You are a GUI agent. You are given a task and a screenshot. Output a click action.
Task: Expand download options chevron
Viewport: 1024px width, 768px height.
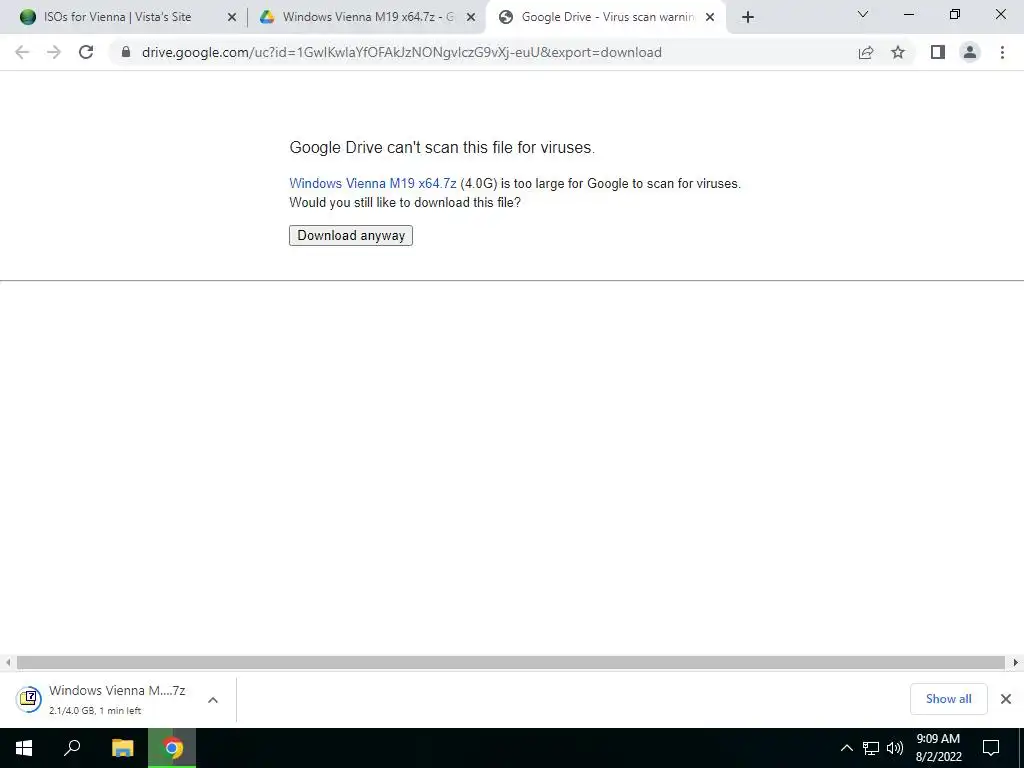click(213, 700)
